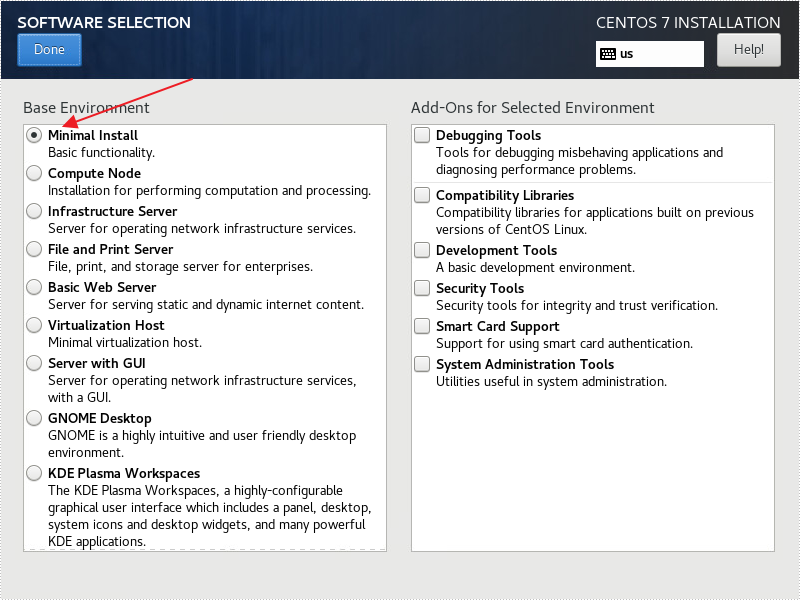Click the 'Security Tools' label
Image resolution: width=800 pixels, height=600 pixels.
(480, 288)
